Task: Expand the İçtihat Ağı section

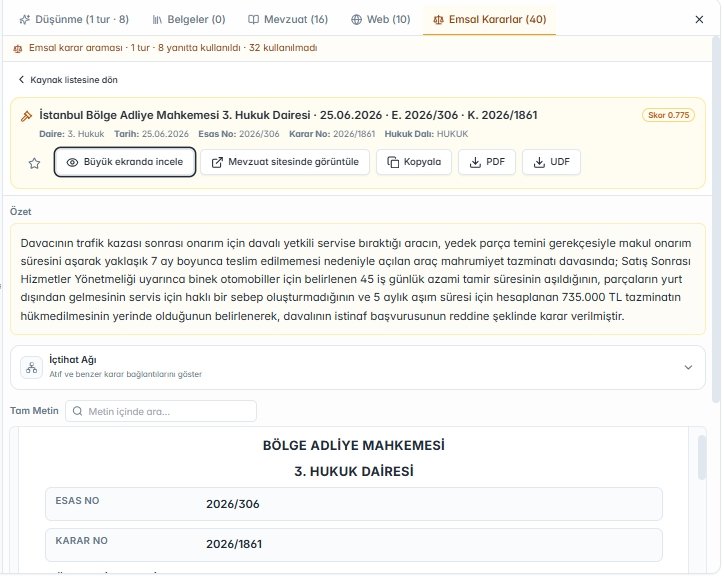Action: [x=358, y=368]
